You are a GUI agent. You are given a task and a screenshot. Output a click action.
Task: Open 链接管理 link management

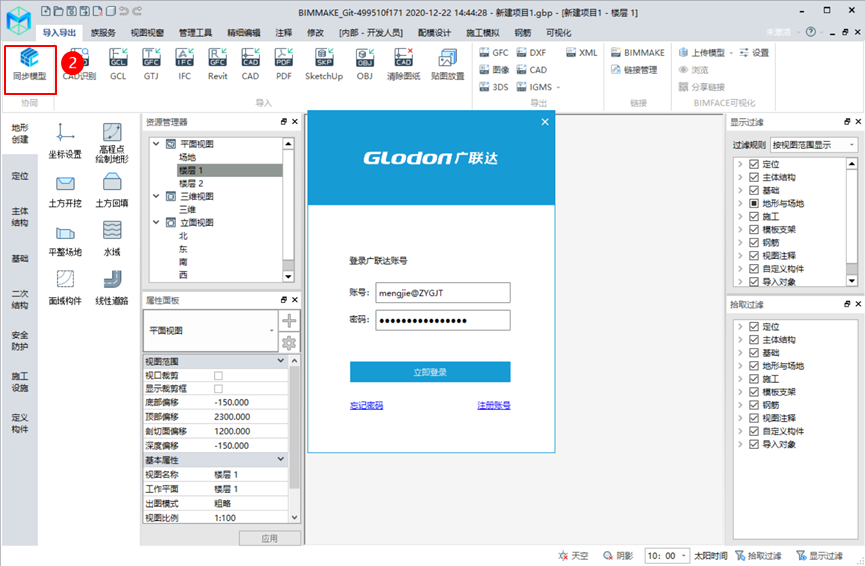pos(634,70)
